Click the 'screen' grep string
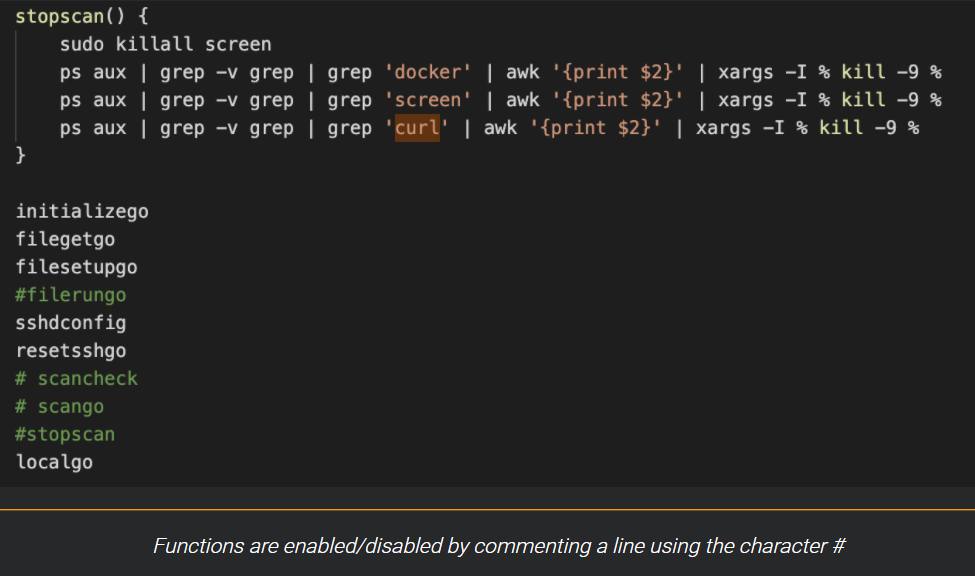The height and width of the screenshot is (576, 975). tap(428, 100)
